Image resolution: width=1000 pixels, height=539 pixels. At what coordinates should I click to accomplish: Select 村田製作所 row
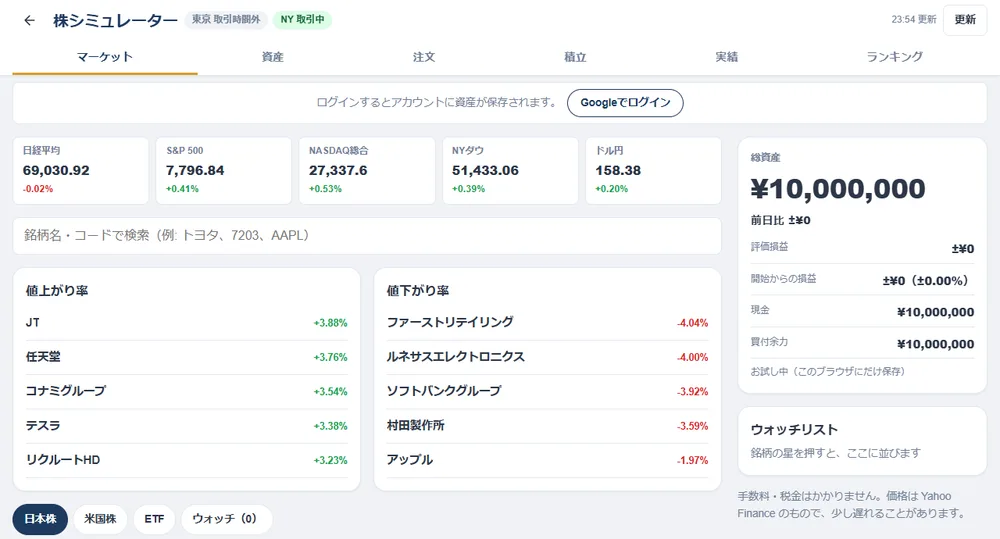pyautogui.click(x=547, y=426)
